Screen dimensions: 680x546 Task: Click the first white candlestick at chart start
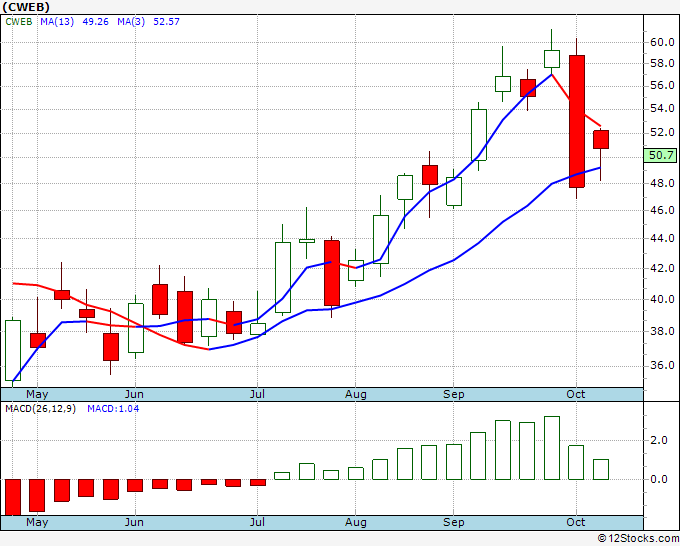pyautogui.click(x=13, y=350)
